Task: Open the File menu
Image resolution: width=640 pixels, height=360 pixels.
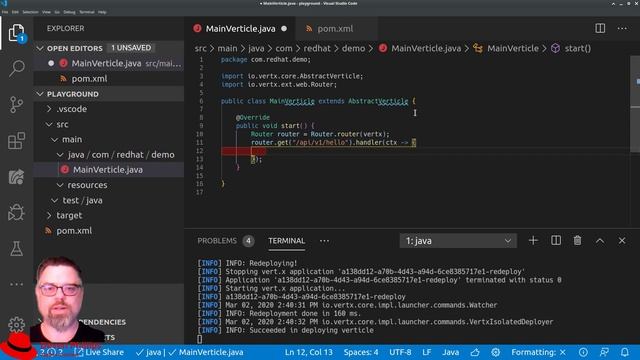Action: (x=5, y=12)
